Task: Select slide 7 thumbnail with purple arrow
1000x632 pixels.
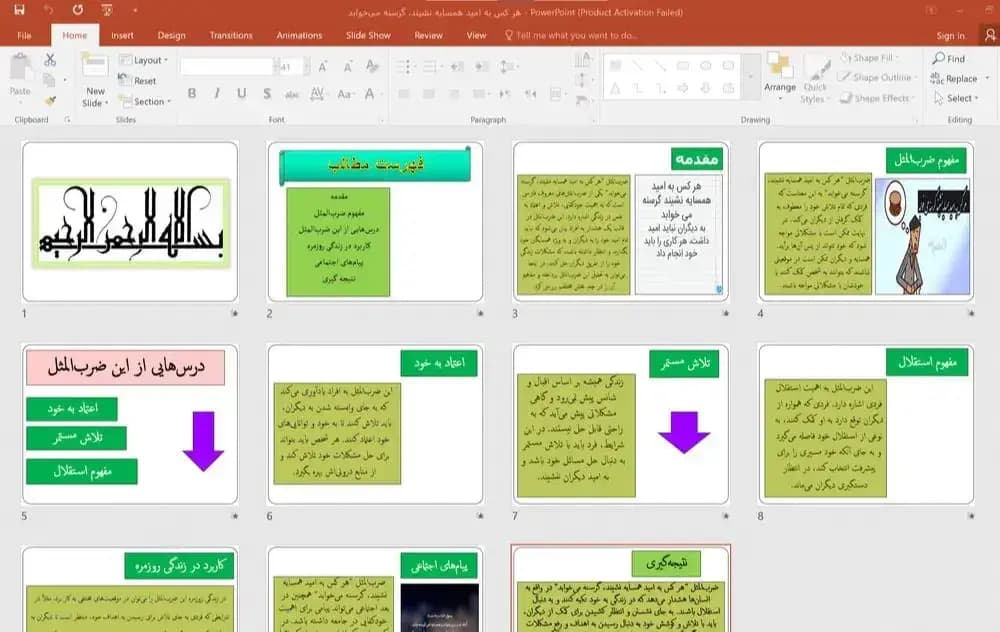Action: tap(621, 424)
